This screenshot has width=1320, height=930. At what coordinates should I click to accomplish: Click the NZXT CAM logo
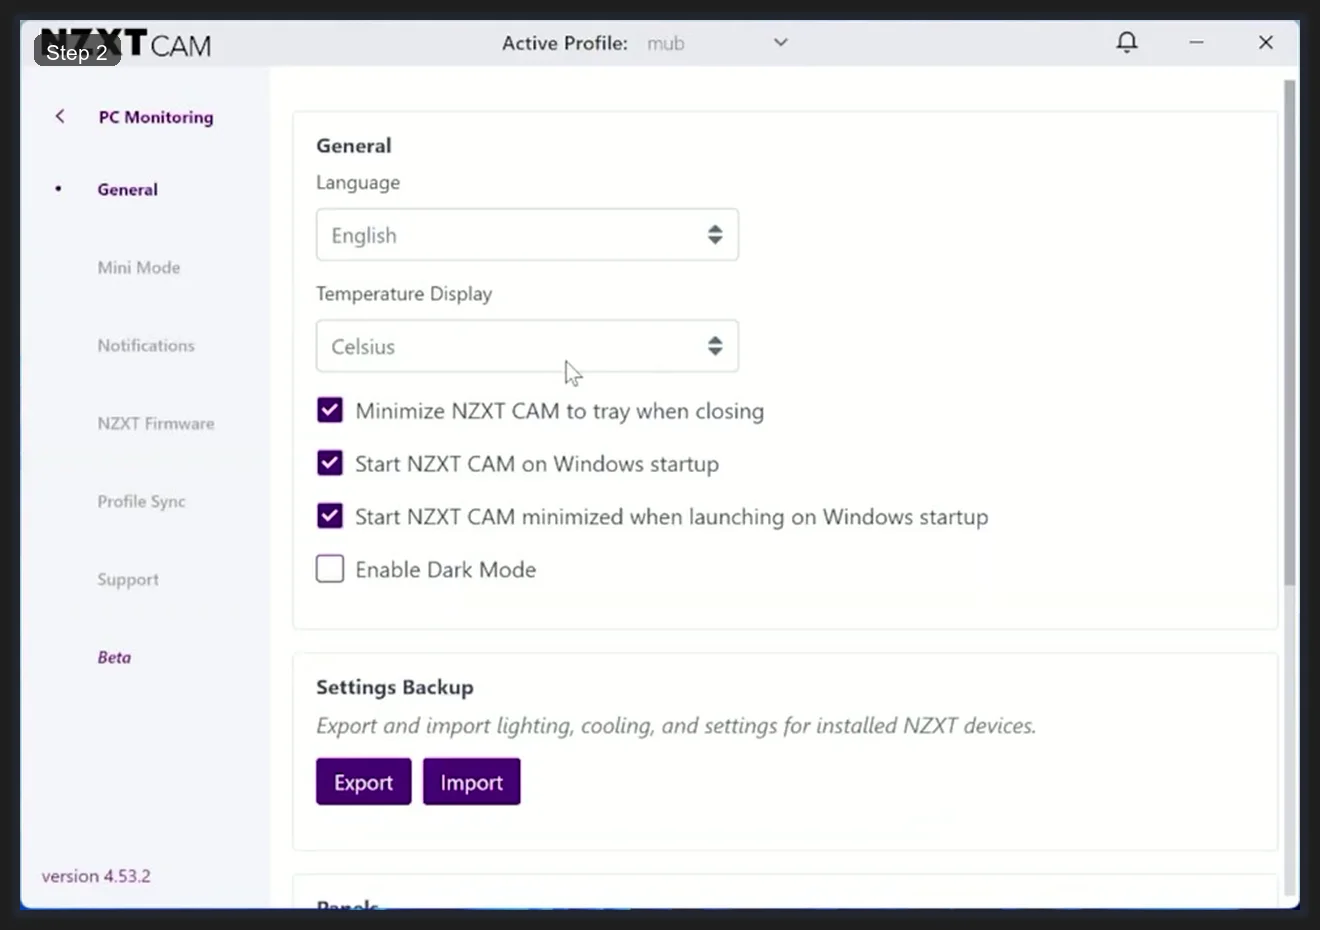tap(125, 44)
